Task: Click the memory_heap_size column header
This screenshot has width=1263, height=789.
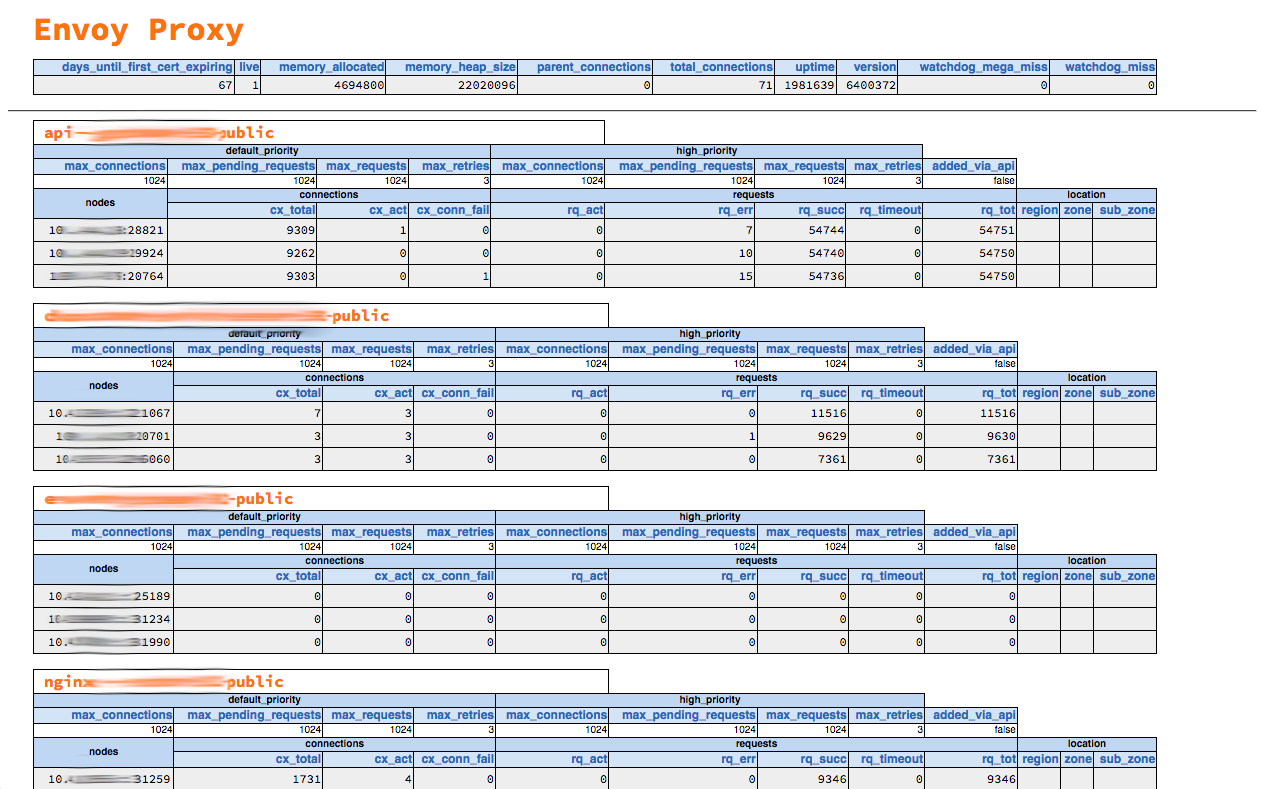Action: tap(460, 67)
